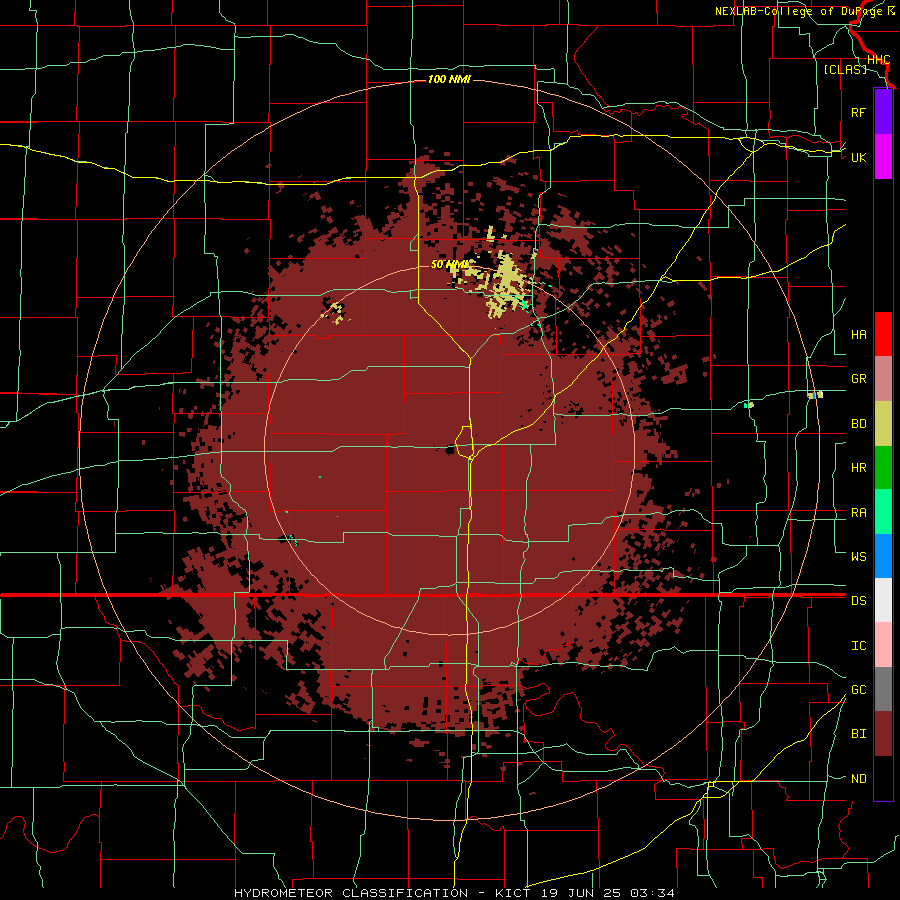The height and width of the screenshot is (900, 900).
Task: Click the DS legend label
Action: (858, 601)
